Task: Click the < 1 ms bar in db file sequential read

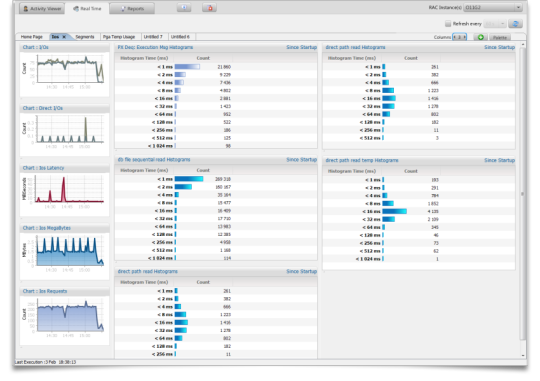Action: pos(189,179)
